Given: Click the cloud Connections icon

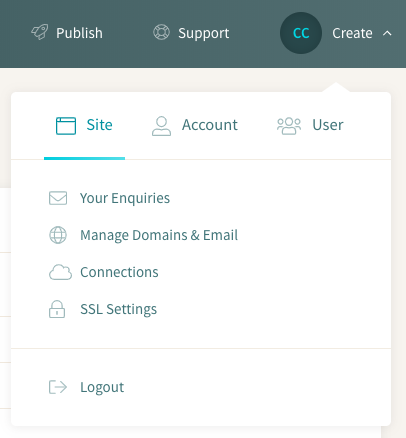Looking at the screenshot, I should coord(60,272).
